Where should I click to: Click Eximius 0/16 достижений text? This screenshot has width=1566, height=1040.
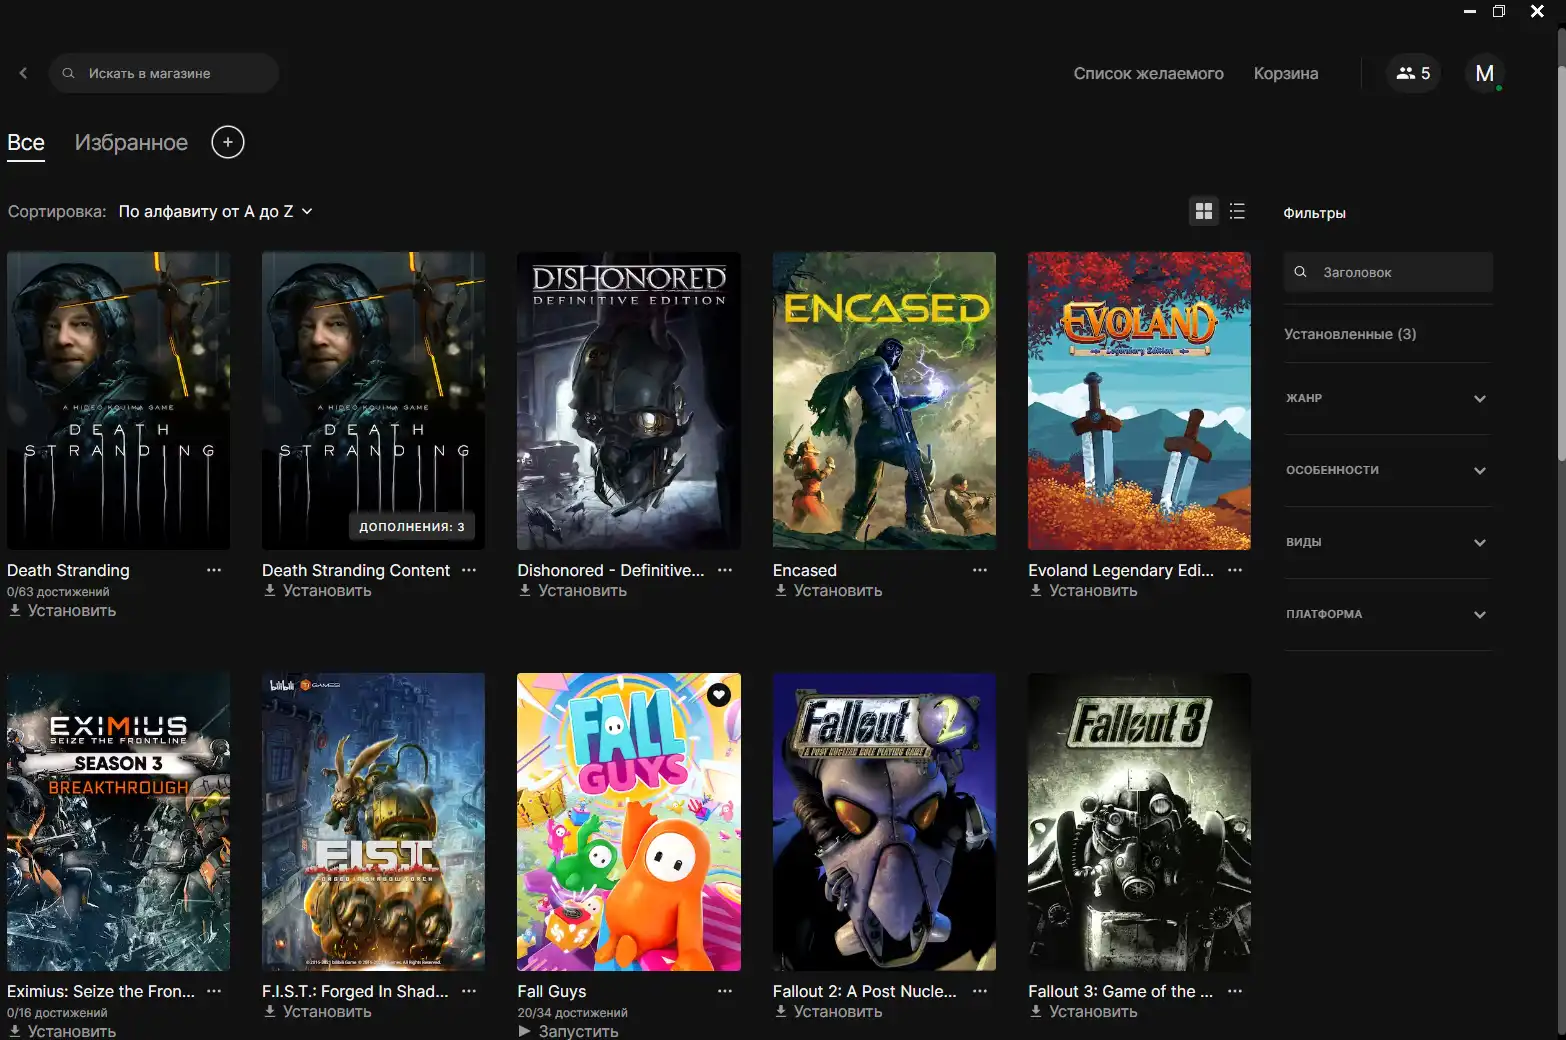click(57, 1012)
